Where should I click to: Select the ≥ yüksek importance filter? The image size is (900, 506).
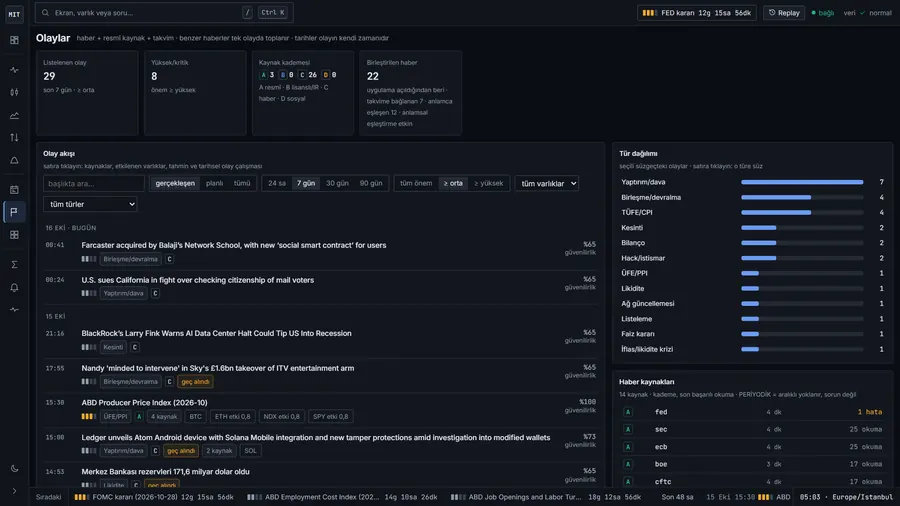pyautogui.click(x=488, y=184)
